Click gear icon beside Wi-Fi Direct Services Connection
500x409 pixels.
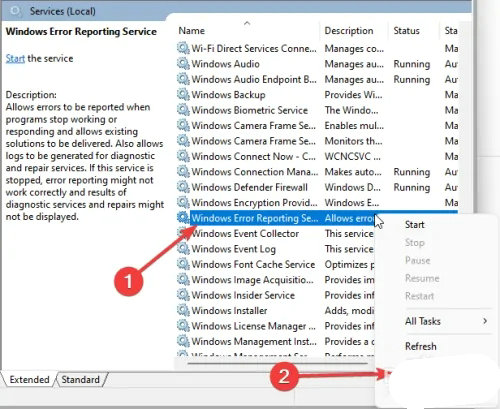coord(183,48)
